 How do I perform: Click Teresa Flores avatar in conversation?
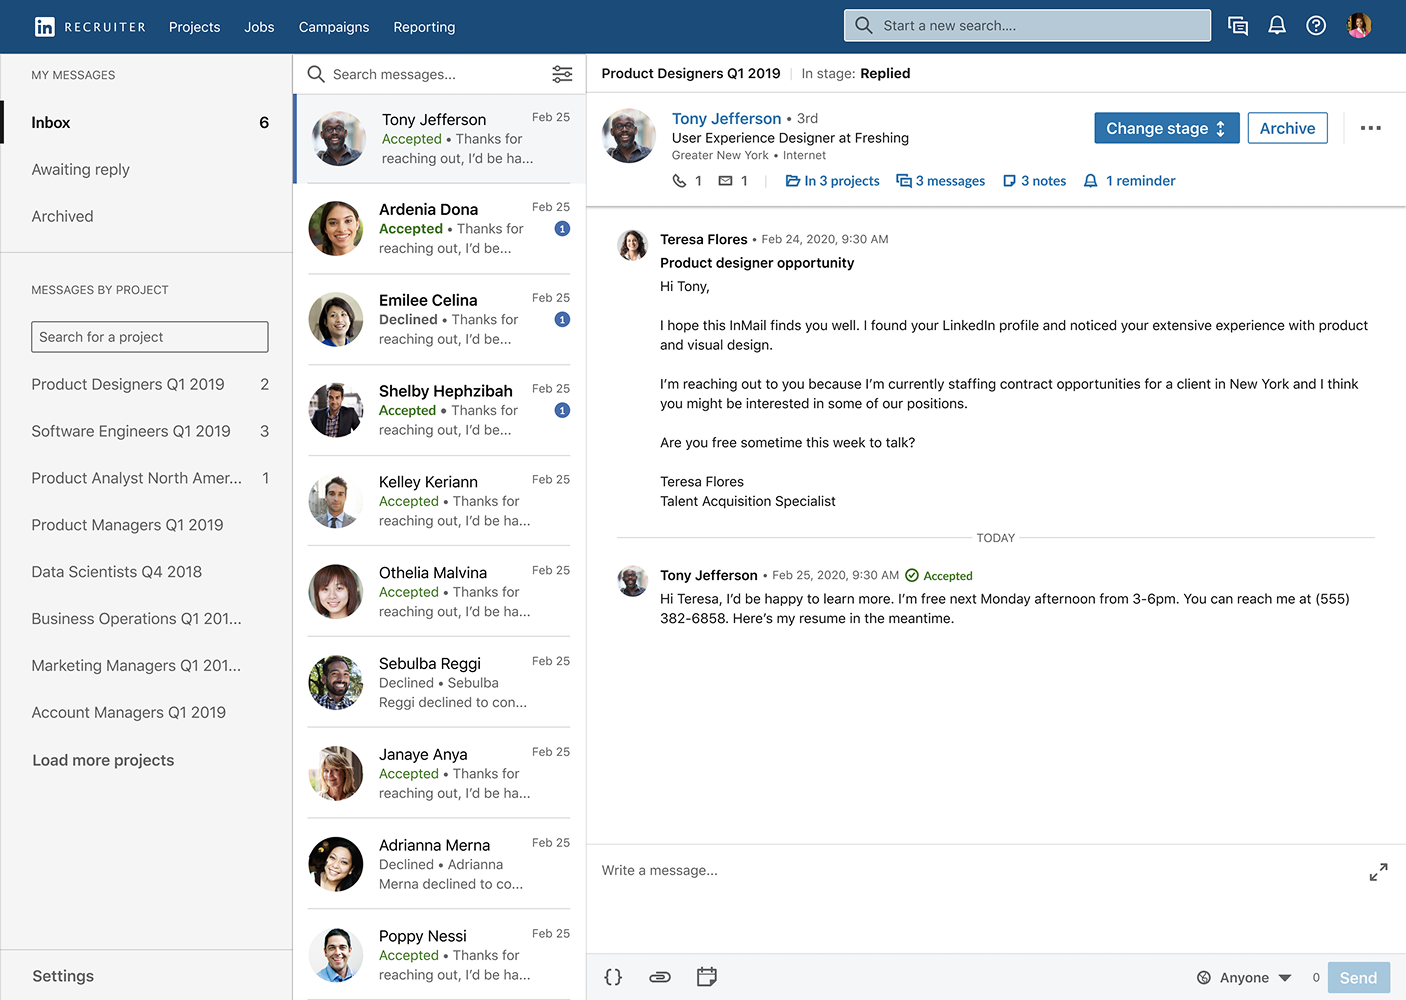click(632, 245)
